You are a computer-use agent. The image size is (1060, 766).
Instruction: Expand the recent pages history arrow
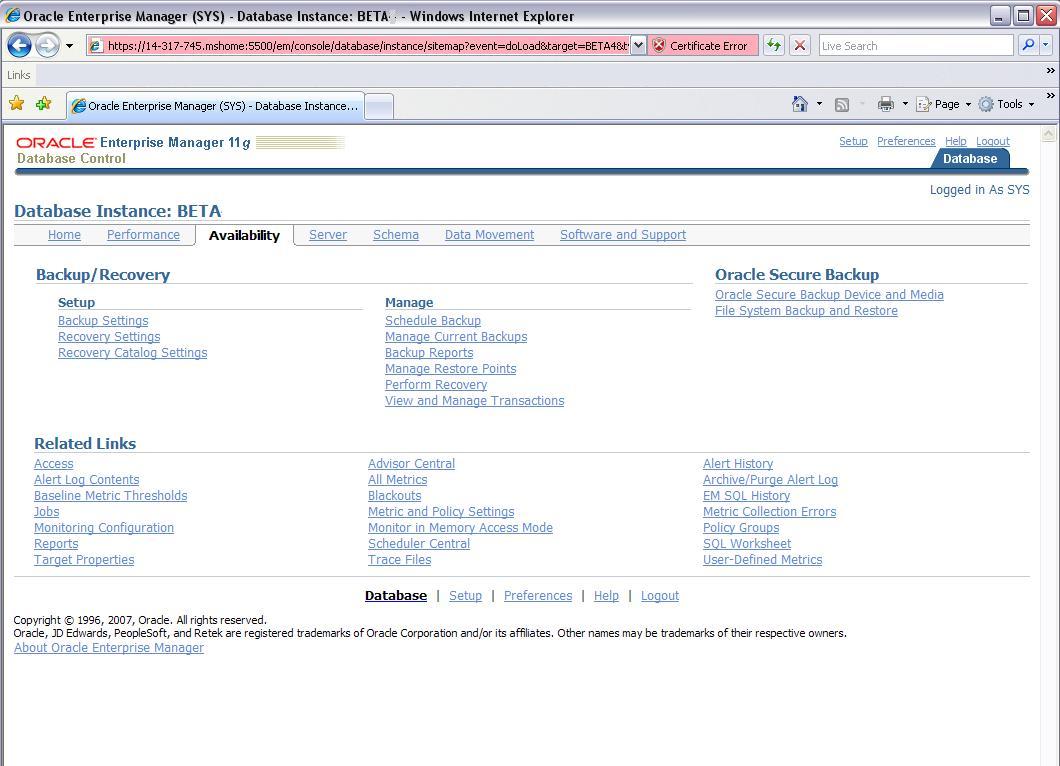[69, 46]
